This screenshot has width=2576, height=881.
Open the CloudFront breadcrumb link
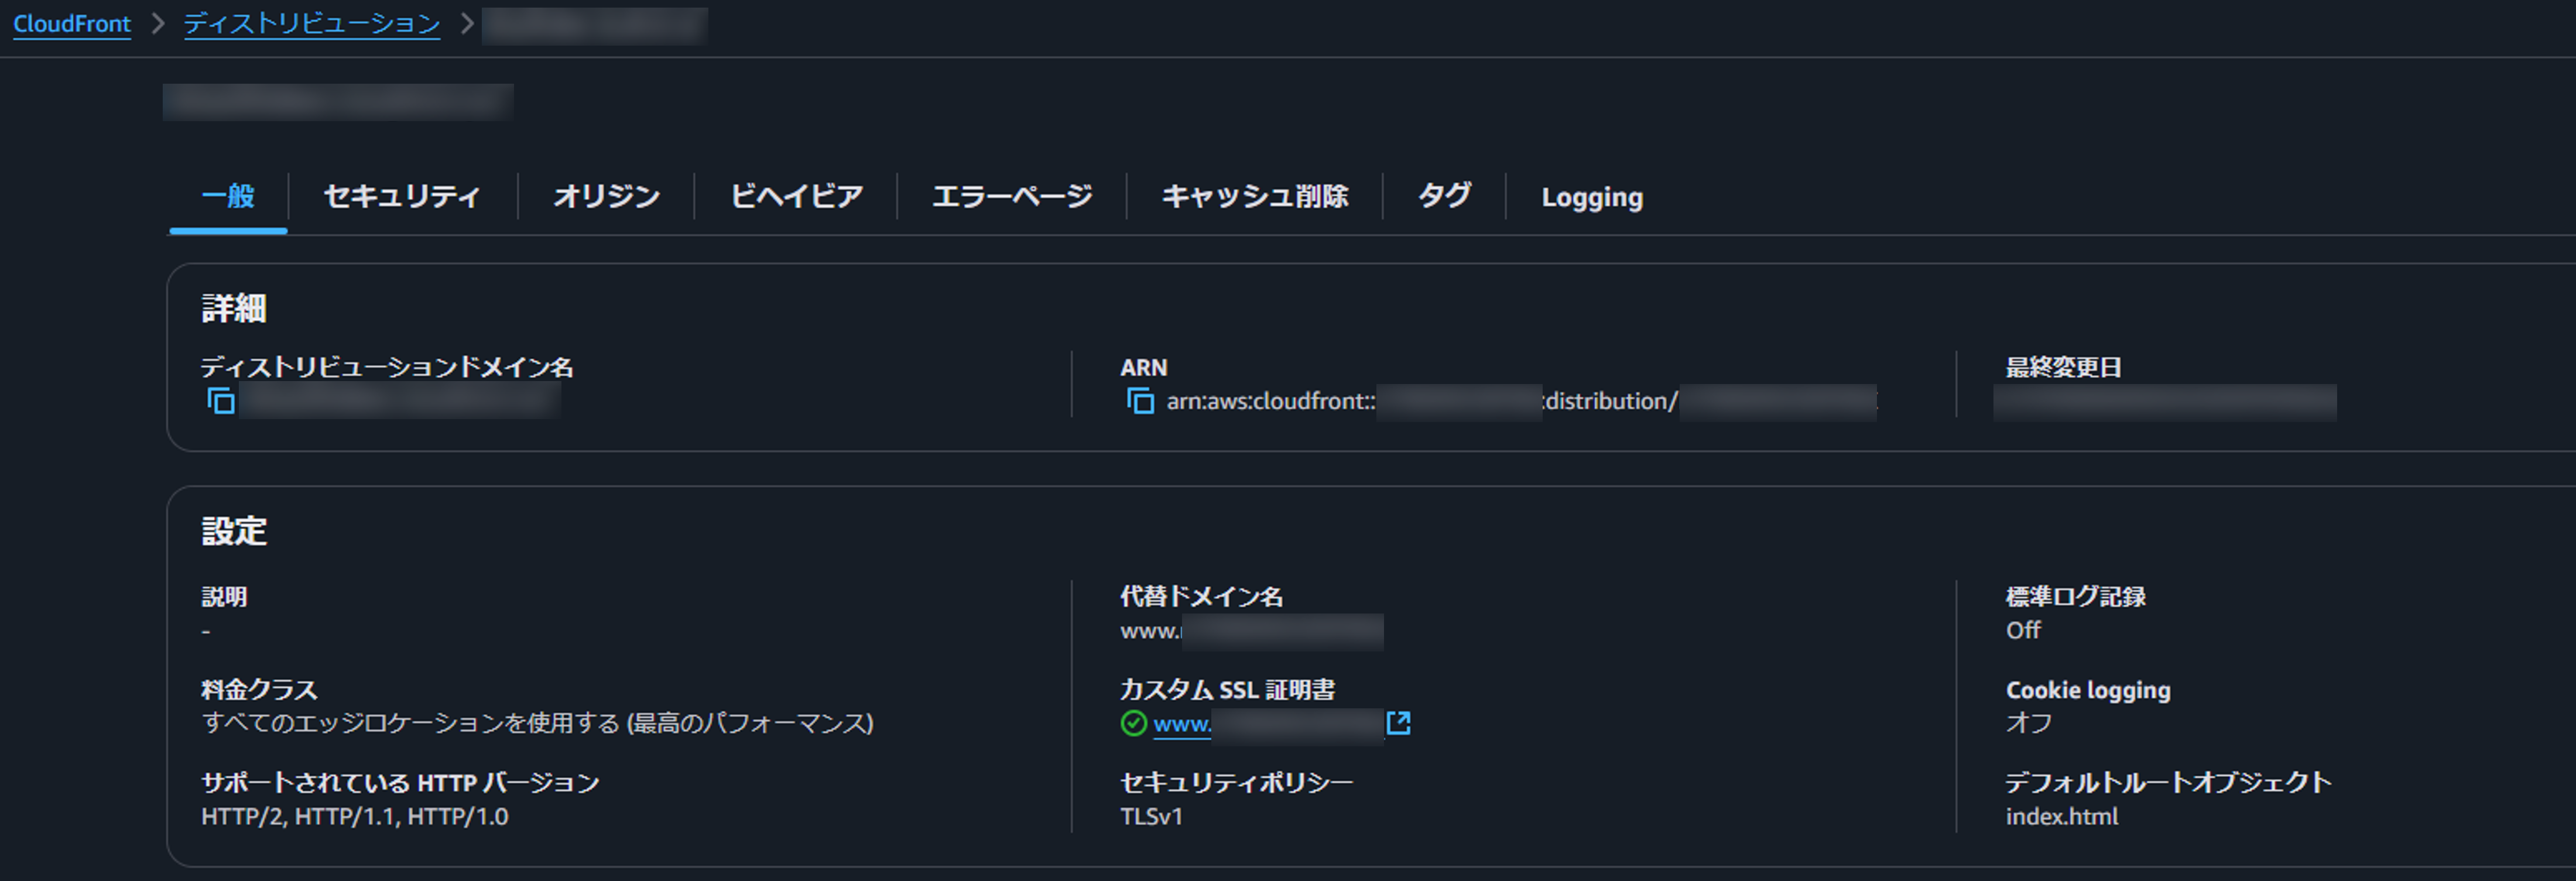71,24
